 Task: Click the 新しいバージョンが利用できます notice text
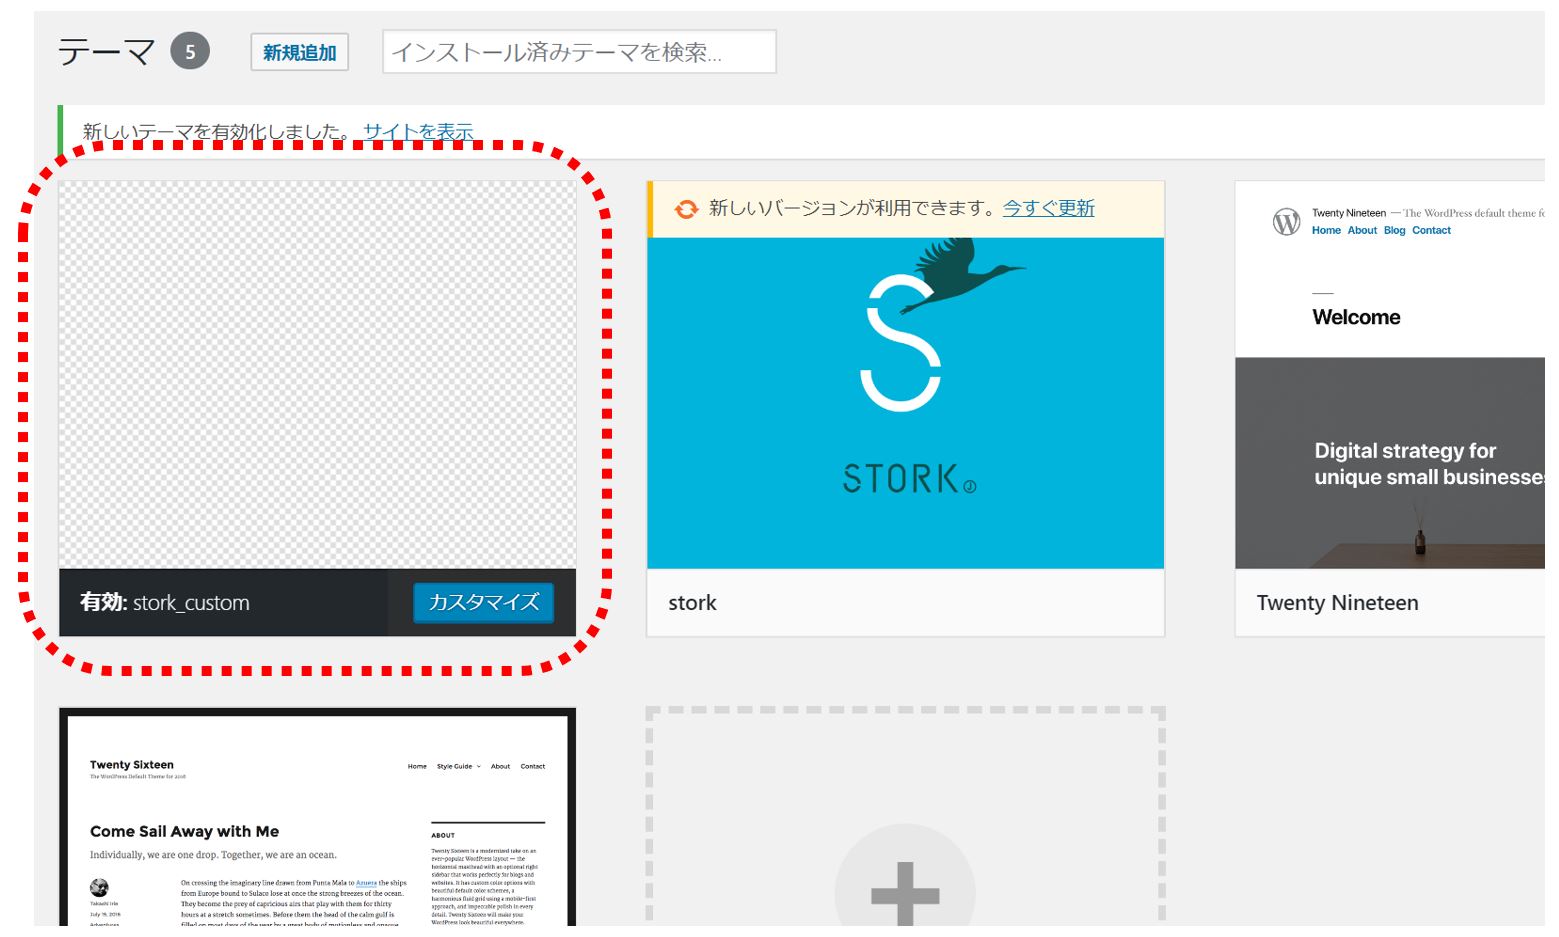(x=853, y=208)
